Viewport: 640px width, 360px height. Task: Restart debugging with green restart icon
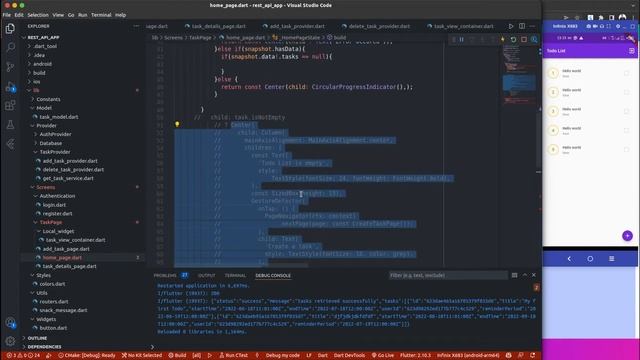513,40
